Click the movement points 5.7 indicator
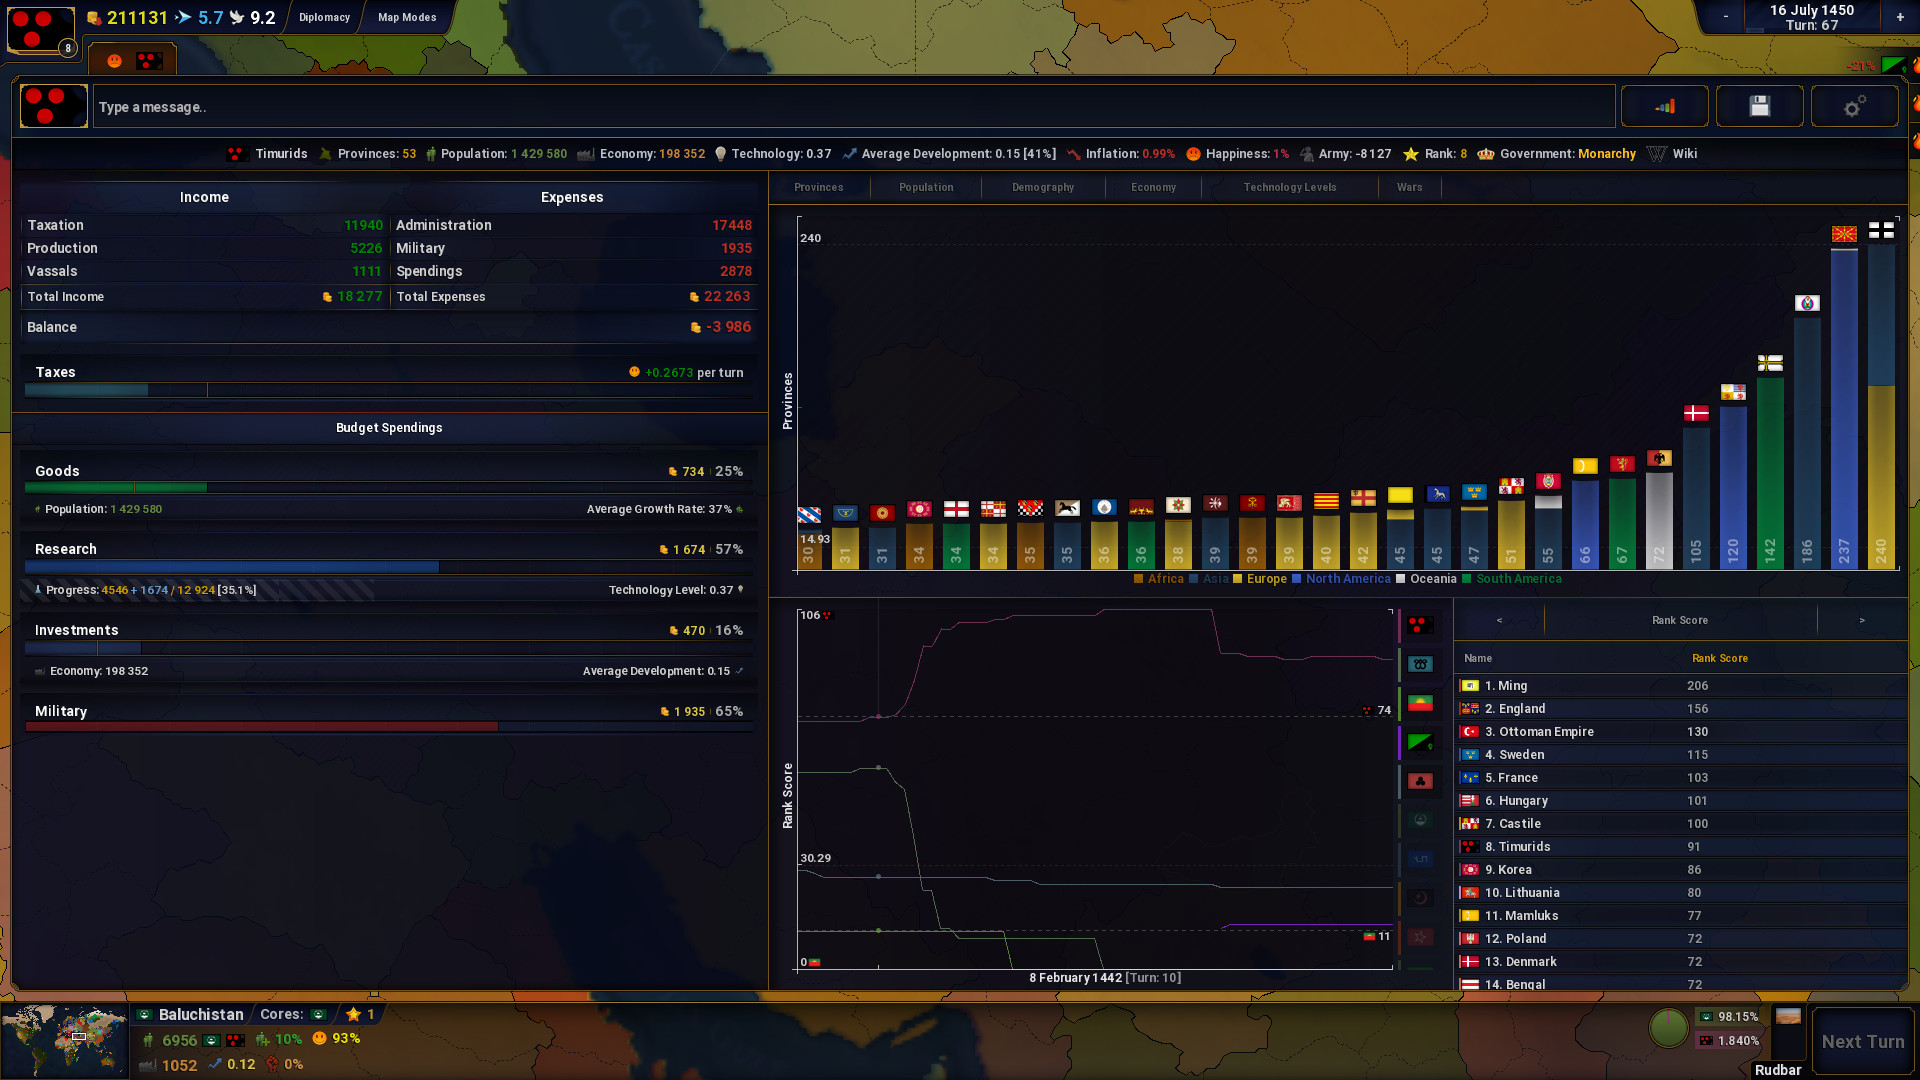Image resolution: width=1920 pixels, height=1080 pixels. point(200,18)
